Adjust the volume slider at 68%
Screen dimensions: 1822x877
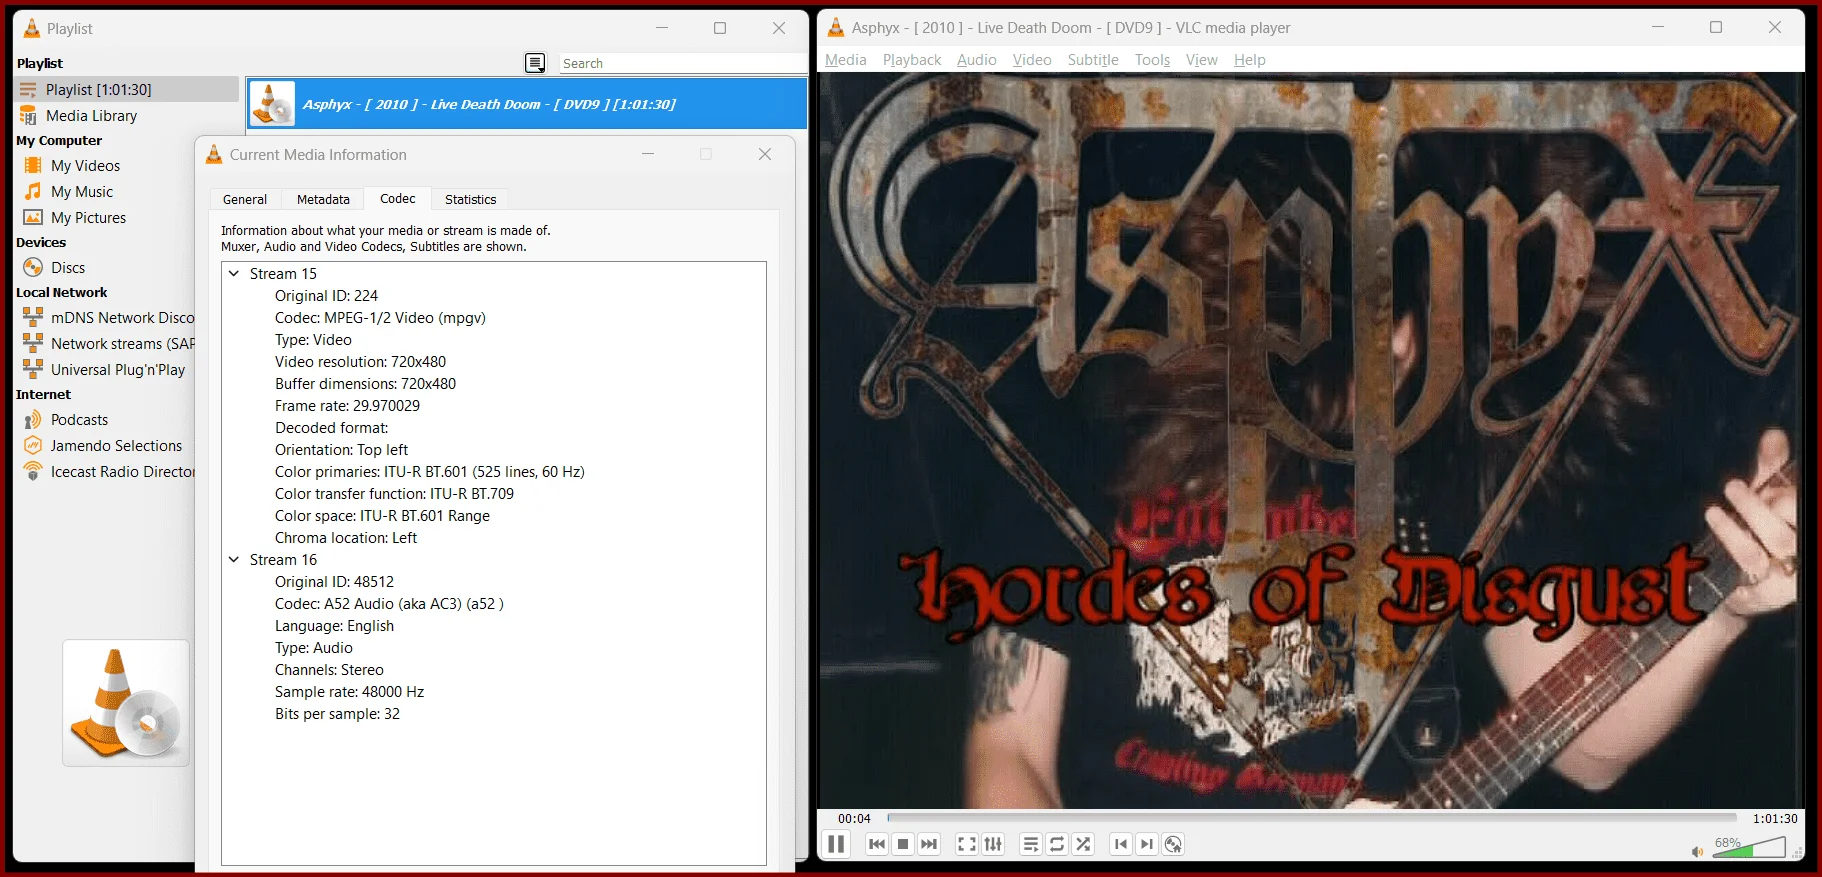(1749, 847)
